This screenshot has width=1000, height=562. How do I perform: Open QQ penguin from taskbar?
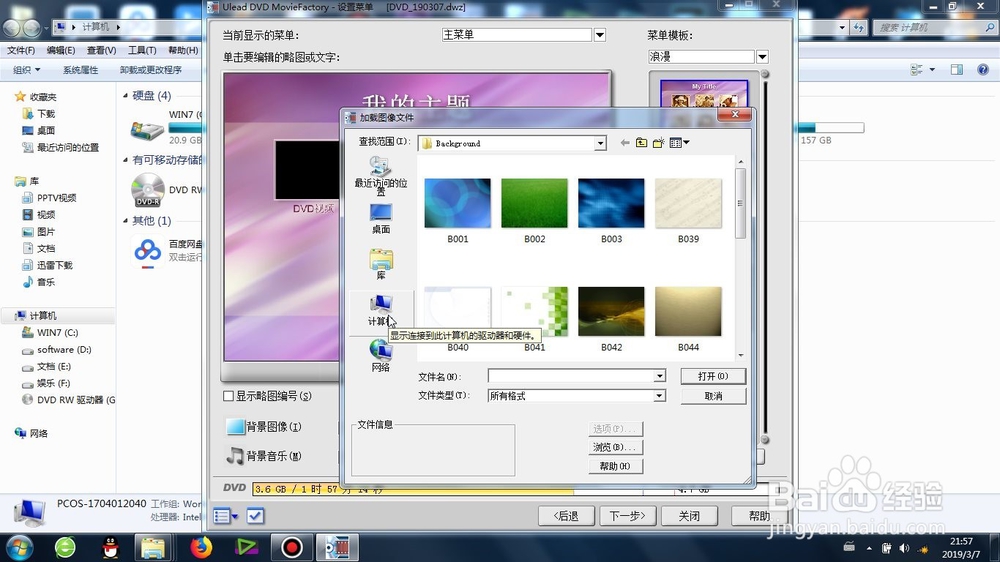[111, 547]
